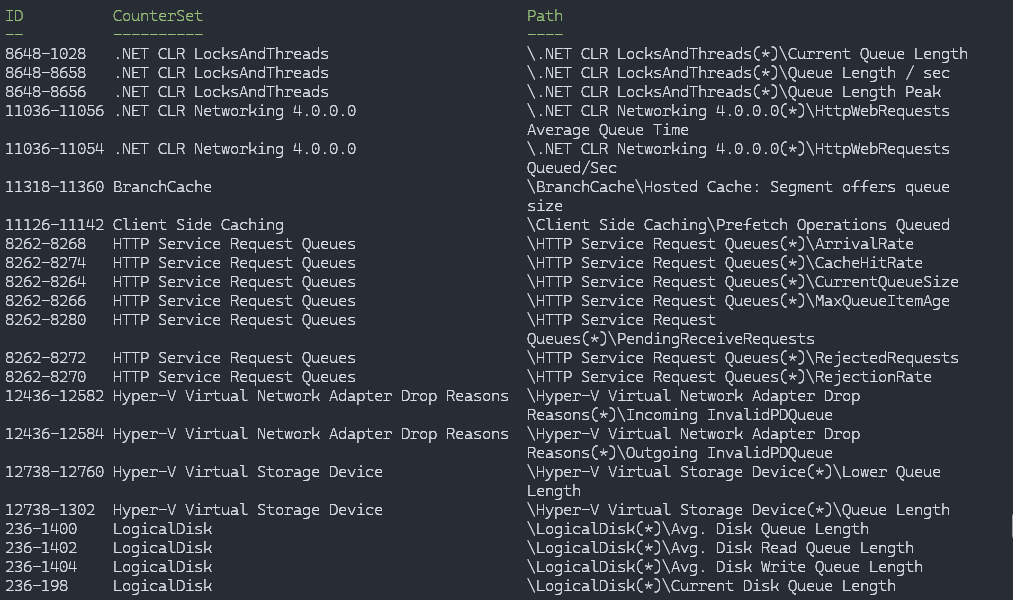Click the ID column header
1013x600 pixels.
[x=14, y=16]
